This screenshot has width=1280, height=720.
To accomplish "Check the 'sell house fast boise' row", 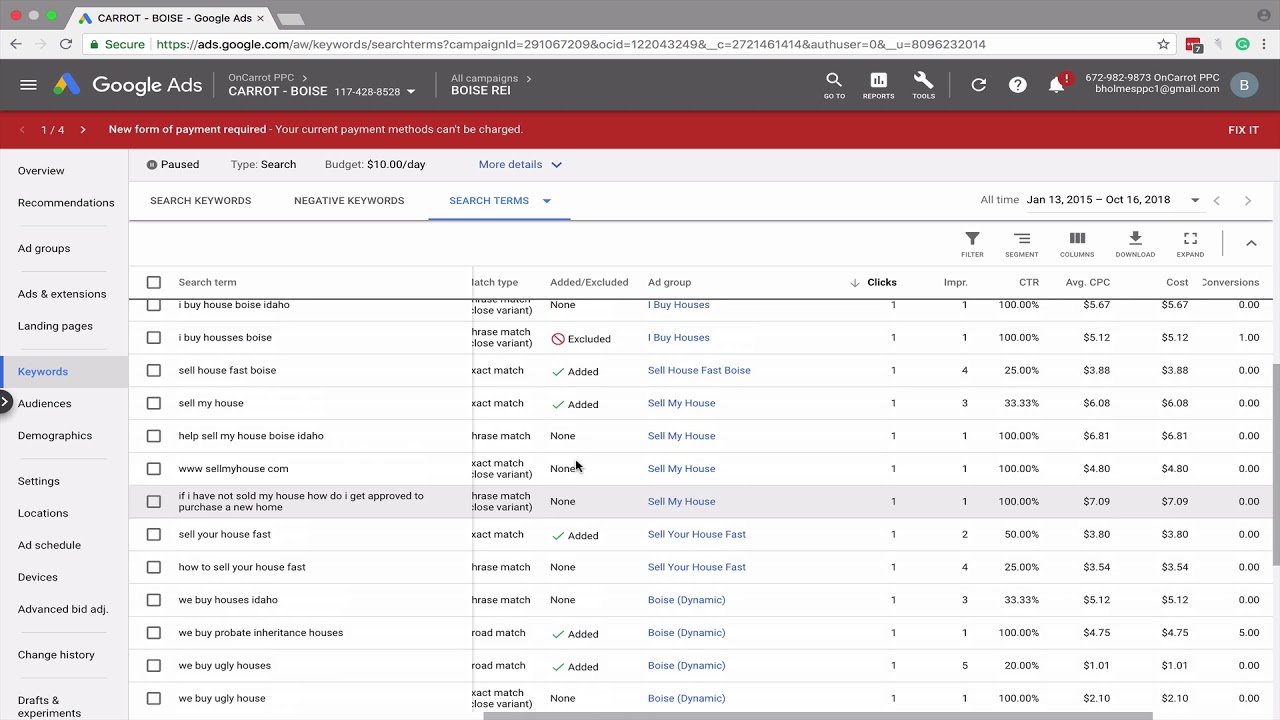I will pos(154,370).
